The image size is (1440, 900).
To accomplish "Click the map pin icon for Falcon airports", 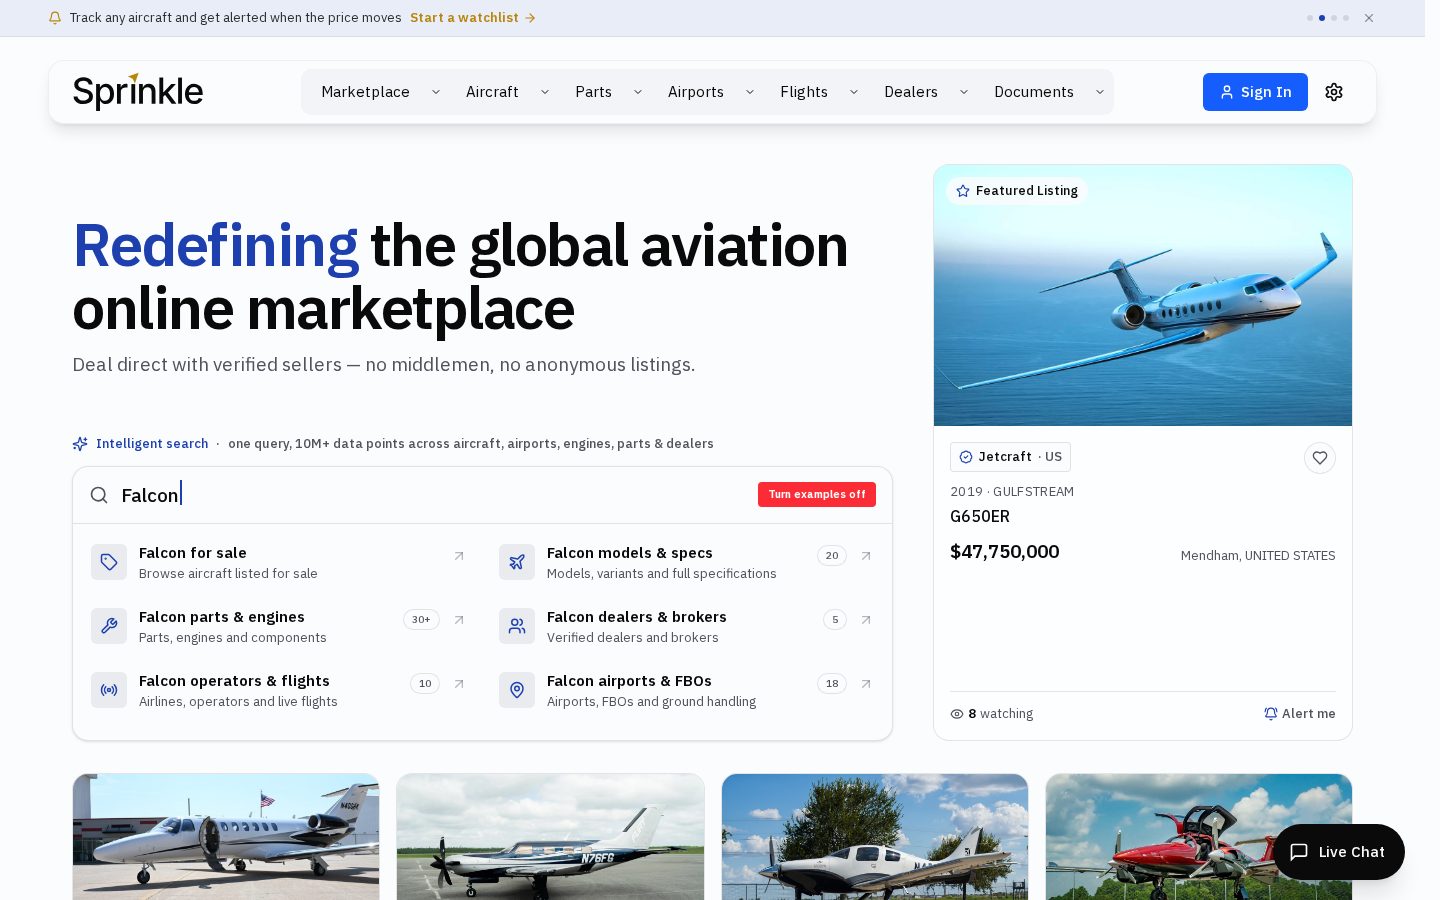I will coord(517,690).
